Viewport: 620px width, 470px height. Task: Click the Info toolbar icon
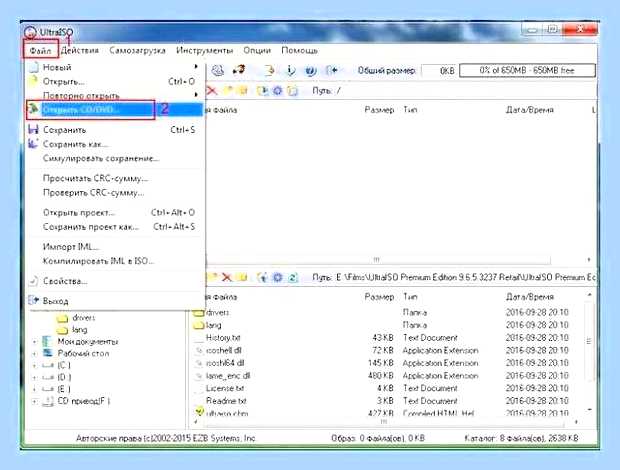(x=291, y=70)
